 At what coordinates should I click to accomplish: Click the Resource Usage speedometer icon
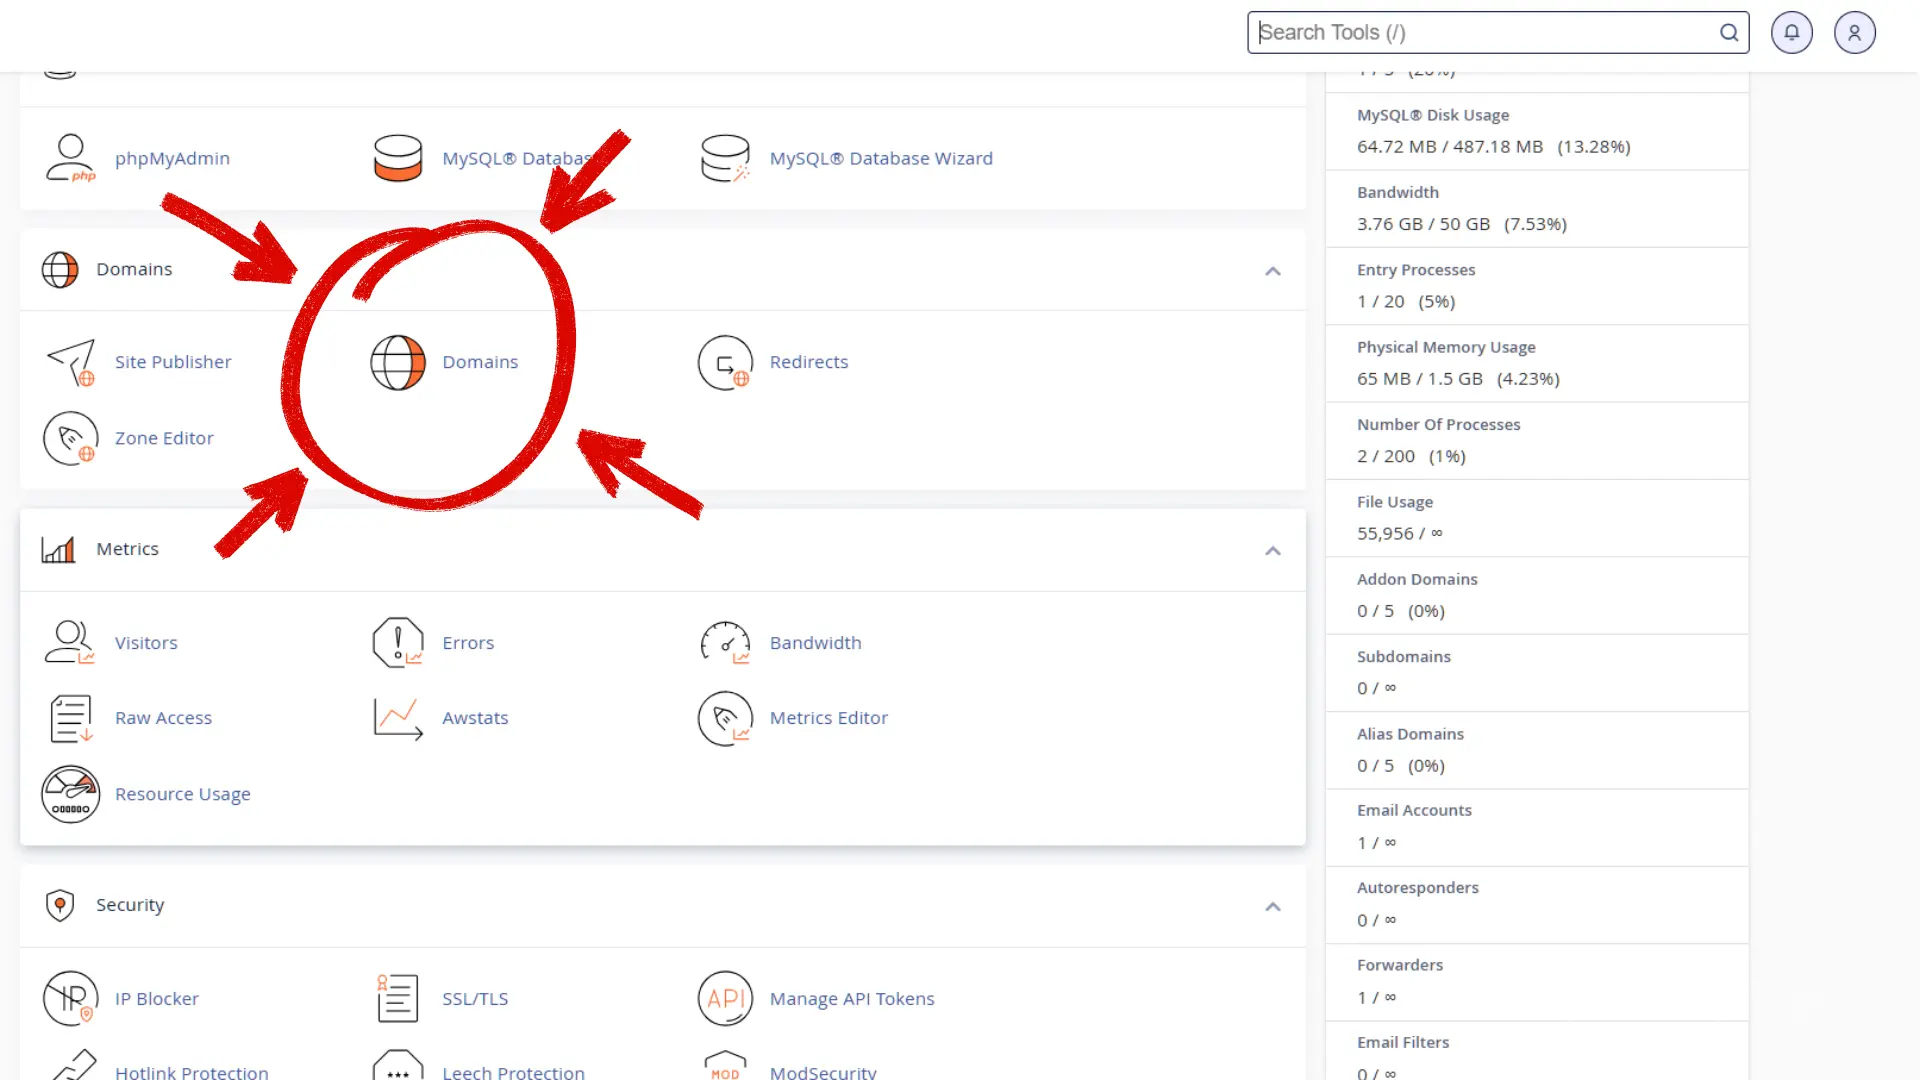click(x=70, y=794)
